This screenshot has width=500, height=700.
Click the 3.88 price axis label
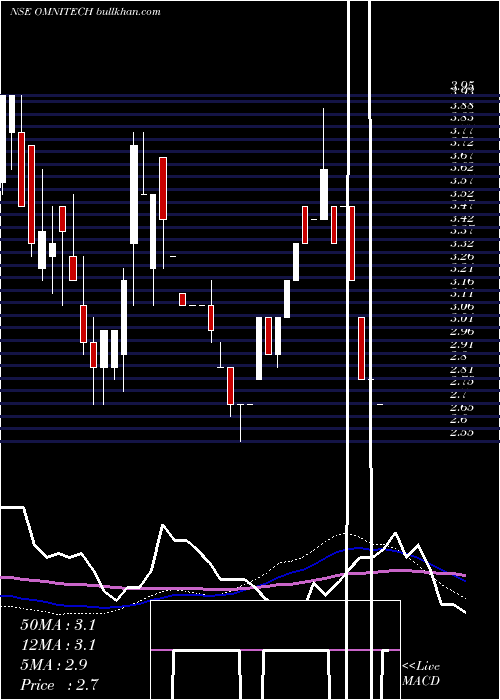coord(462,106)
